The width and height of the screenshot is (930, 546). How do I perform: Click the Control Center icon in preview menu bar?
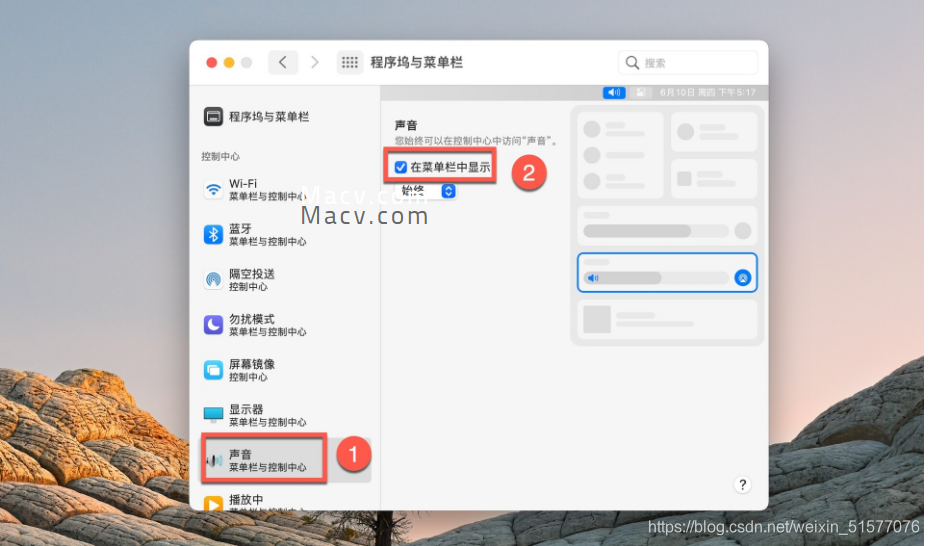click(641, 92)
